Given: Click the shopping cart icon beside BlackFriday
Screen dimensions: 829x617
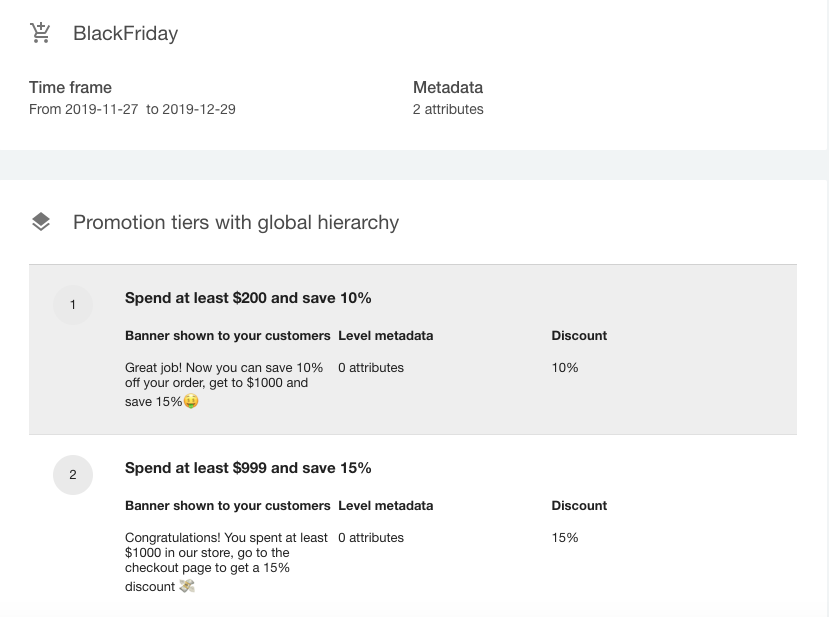Looking at the screenshot, I should (x=40, y=33).
